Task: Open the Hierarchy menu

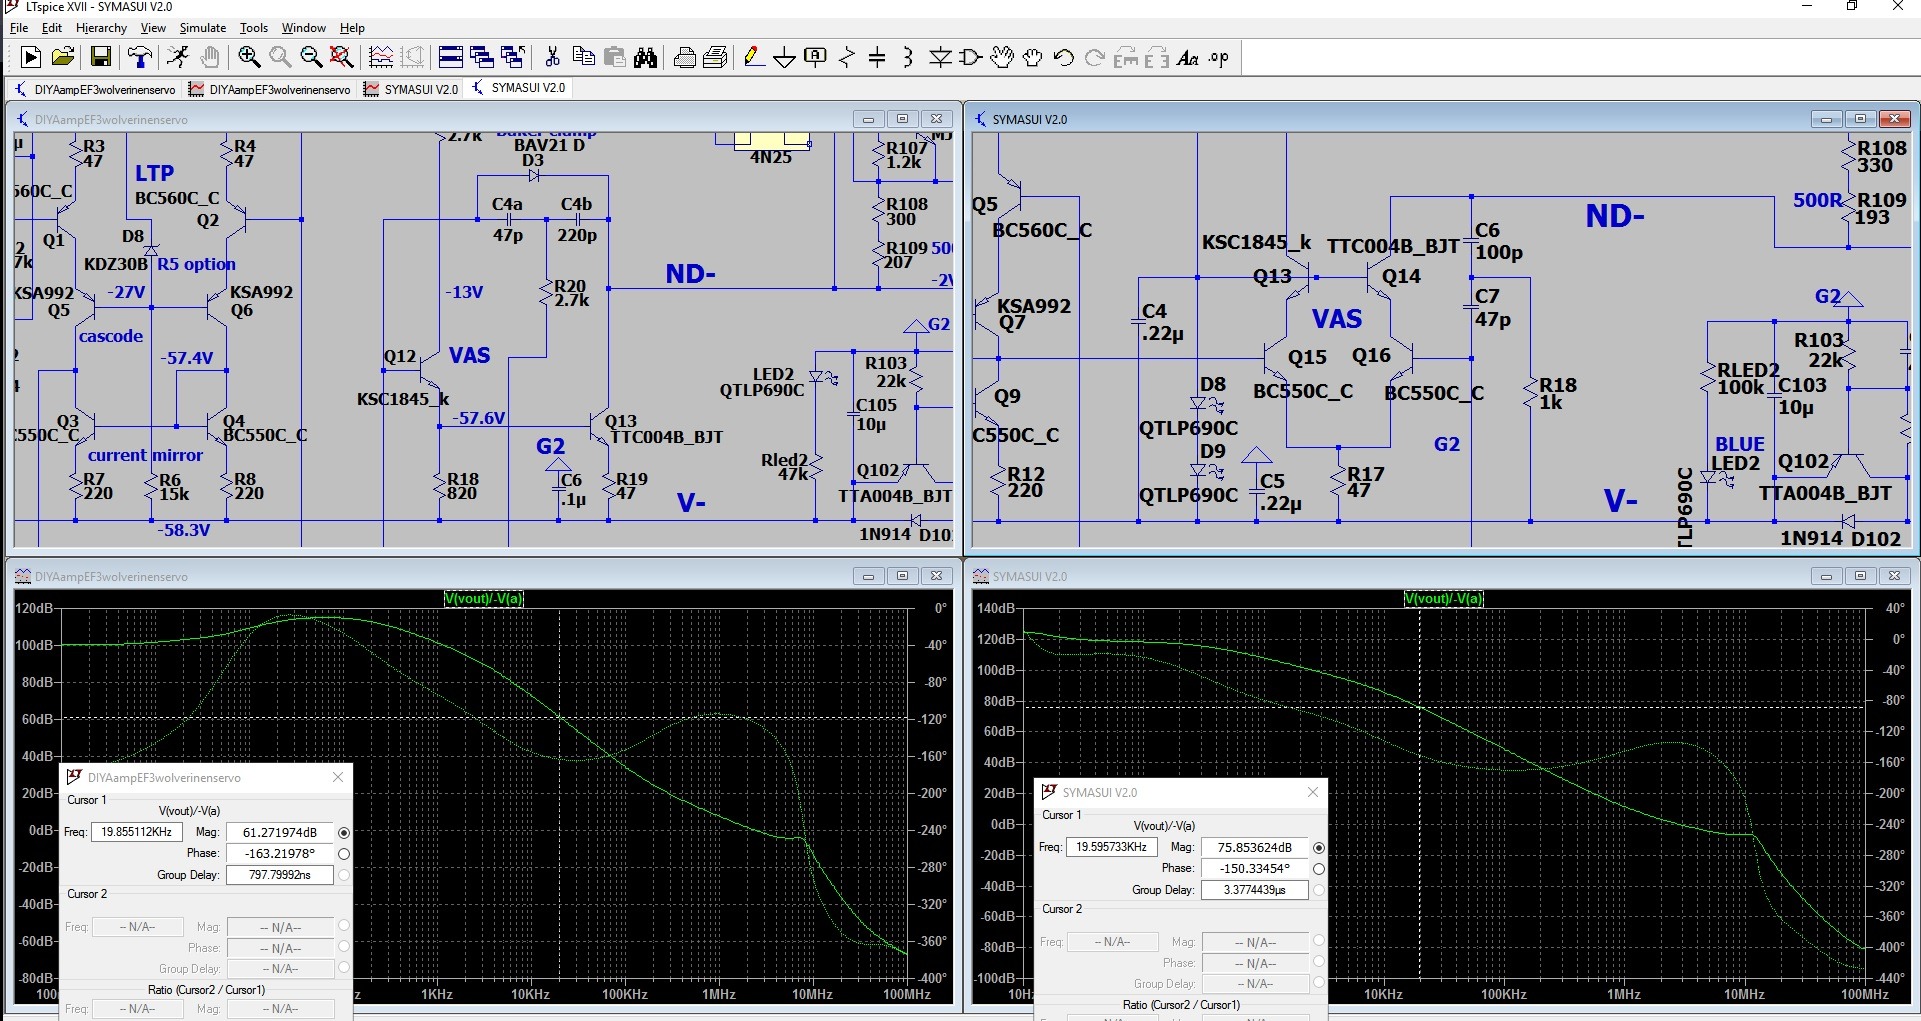Action: point(101,28)
